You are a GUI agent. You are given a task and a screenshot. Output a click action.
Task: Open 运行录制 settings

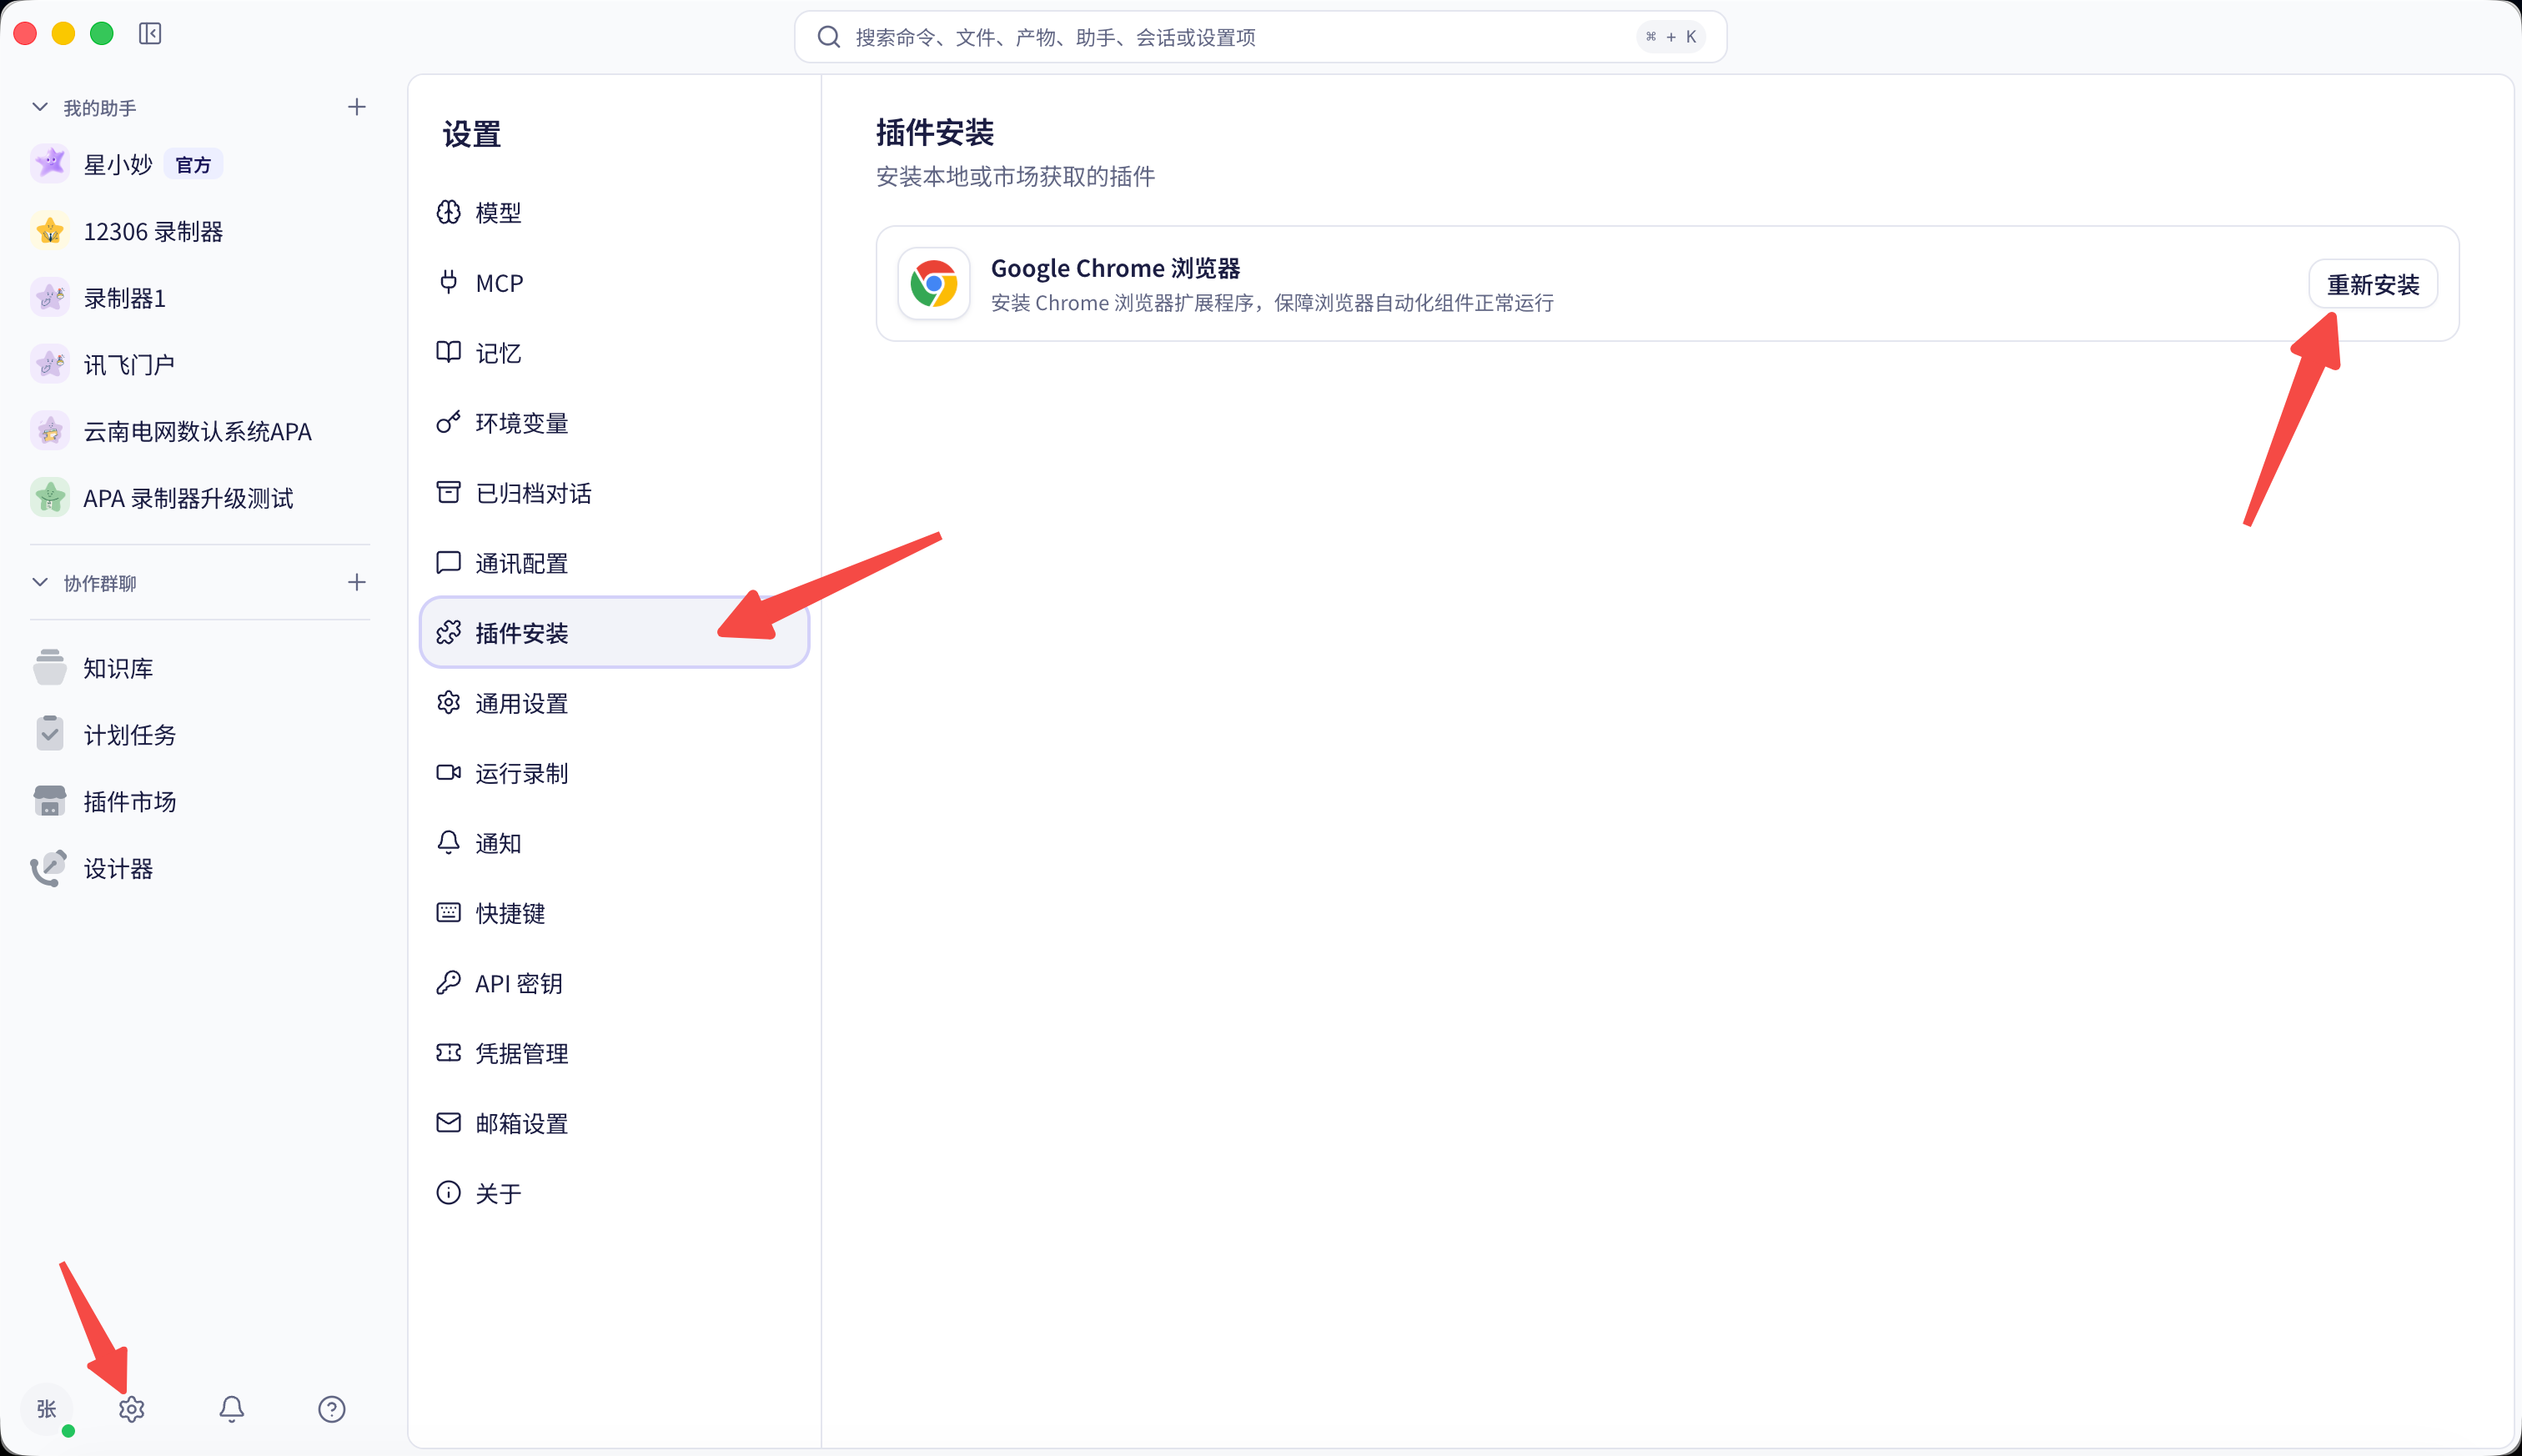pyautogui.click(x=614, y=773)
